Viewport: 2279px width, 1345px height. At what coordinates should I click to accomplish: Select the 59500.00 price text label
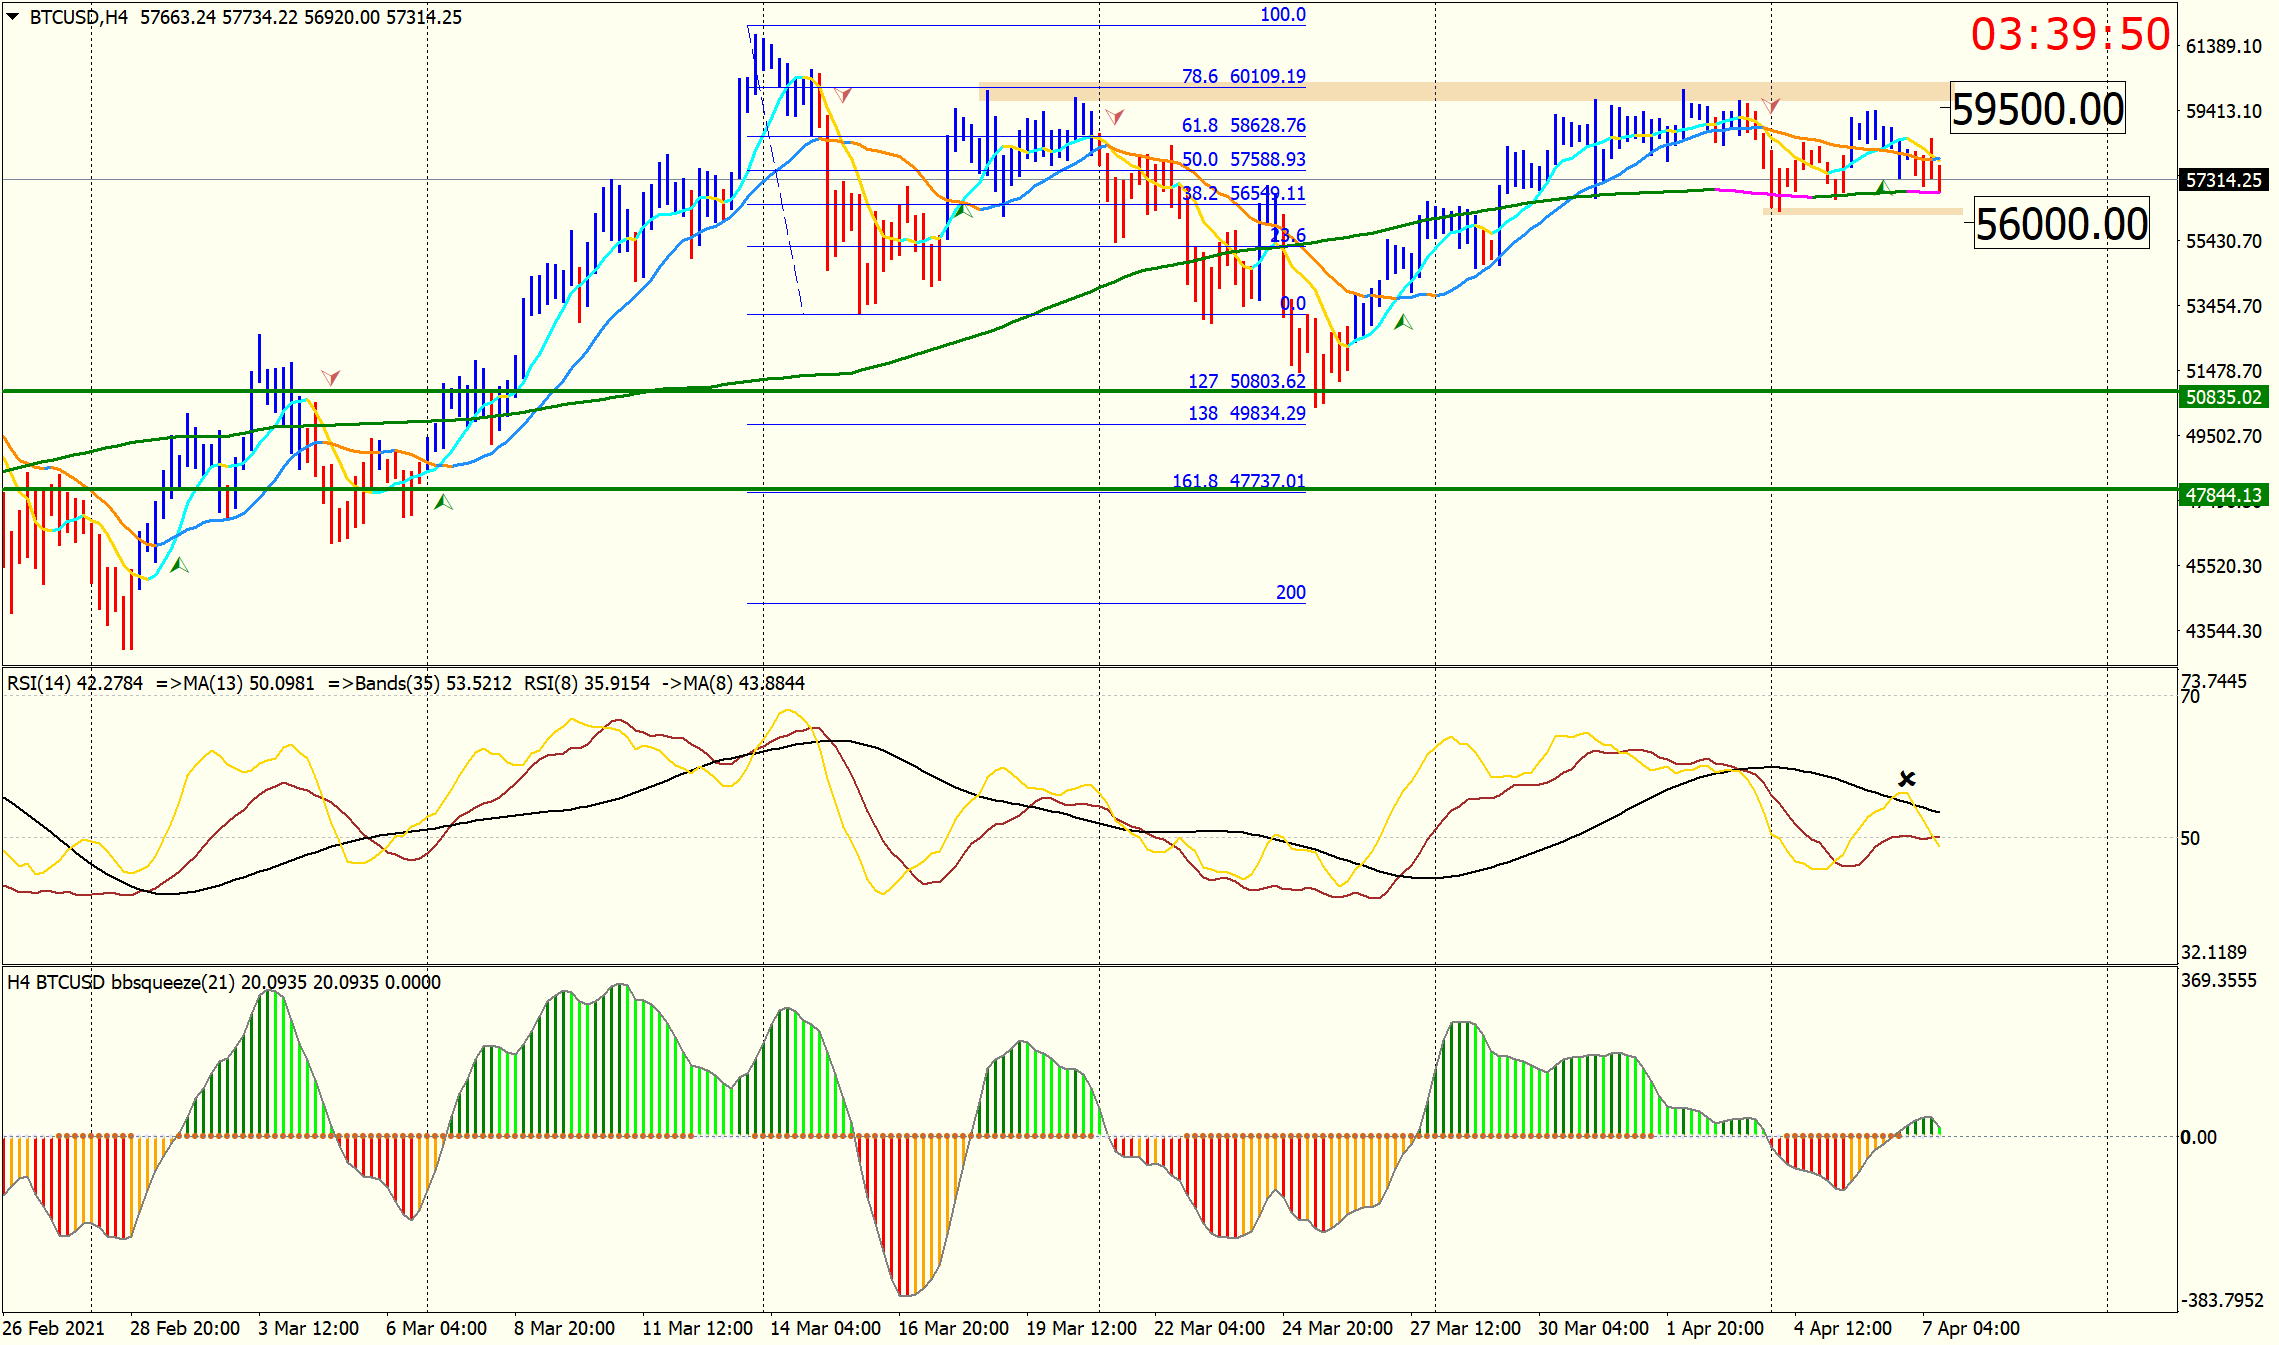tap(2037, 109)
